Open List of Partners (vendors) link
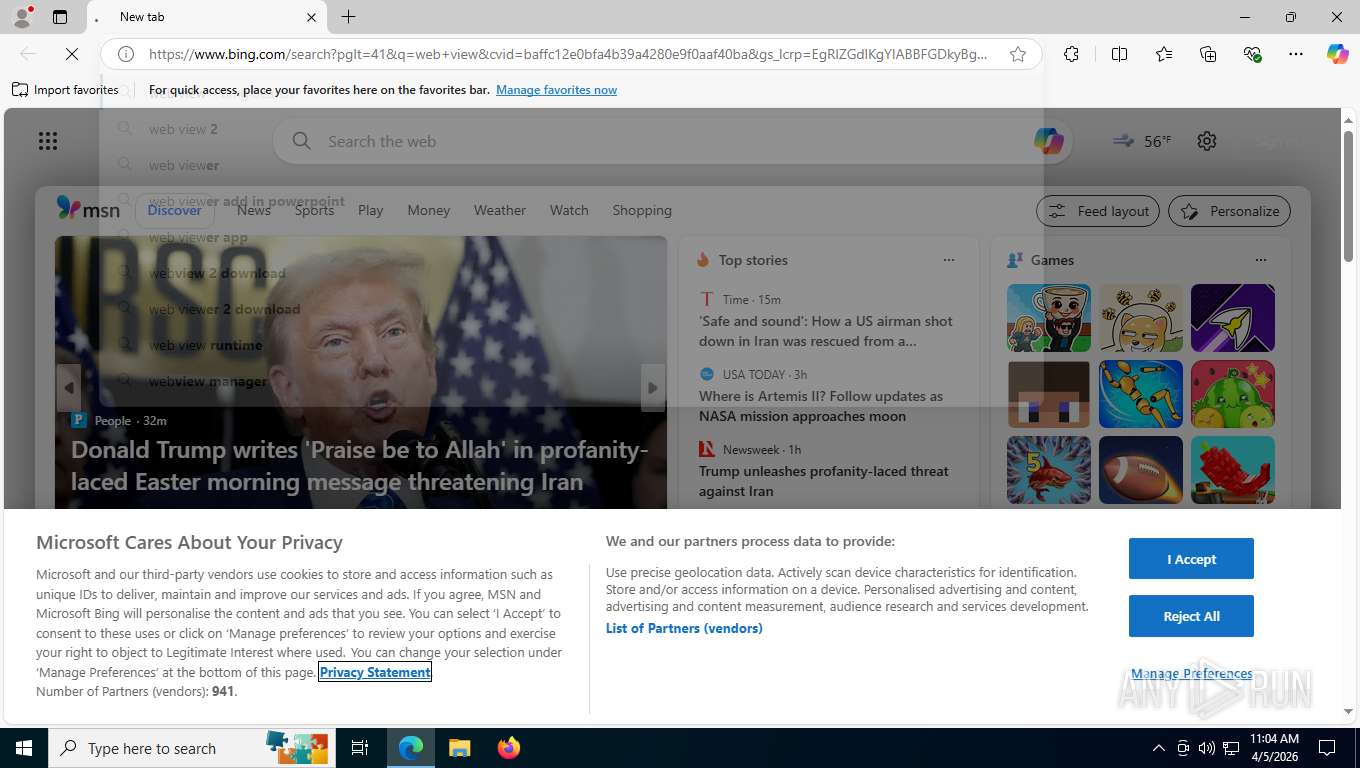Viewport: 1360px width, 768px height. click(684, 628)
